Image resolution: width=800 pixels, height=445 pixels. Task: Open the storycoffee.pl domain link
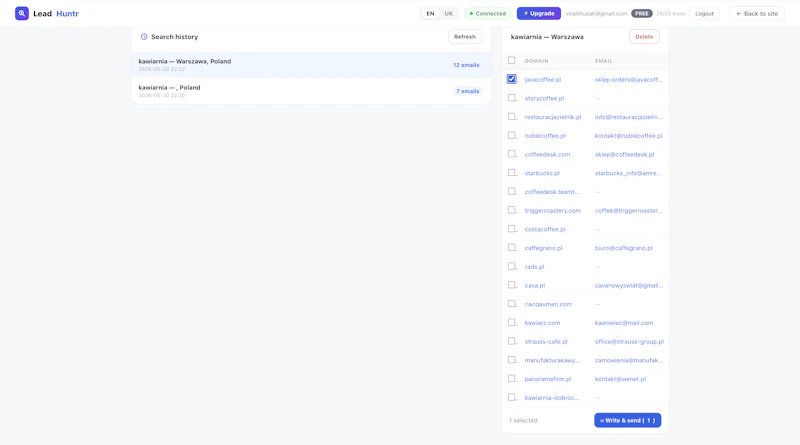click(x=544, y=98)
